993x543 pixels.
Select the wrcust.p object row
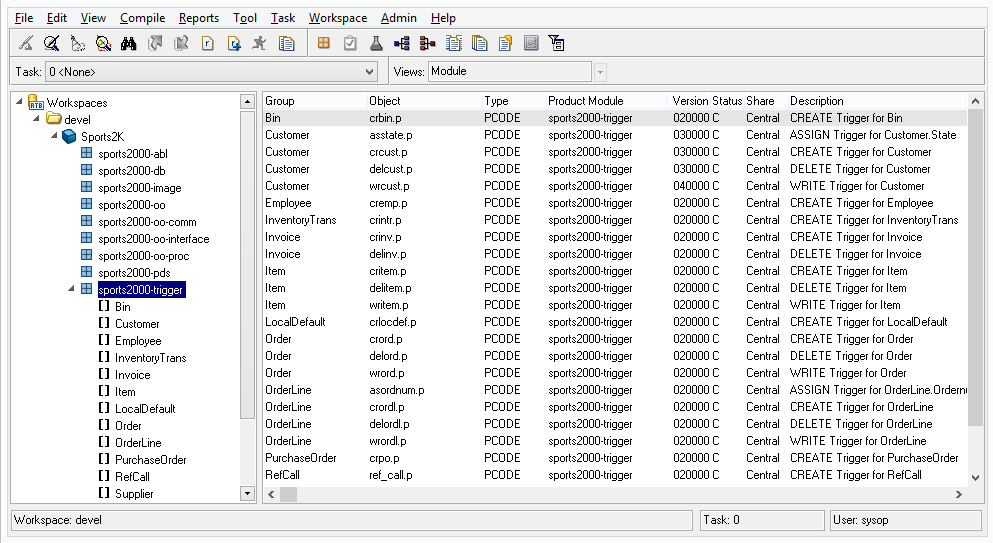[615, 186]
